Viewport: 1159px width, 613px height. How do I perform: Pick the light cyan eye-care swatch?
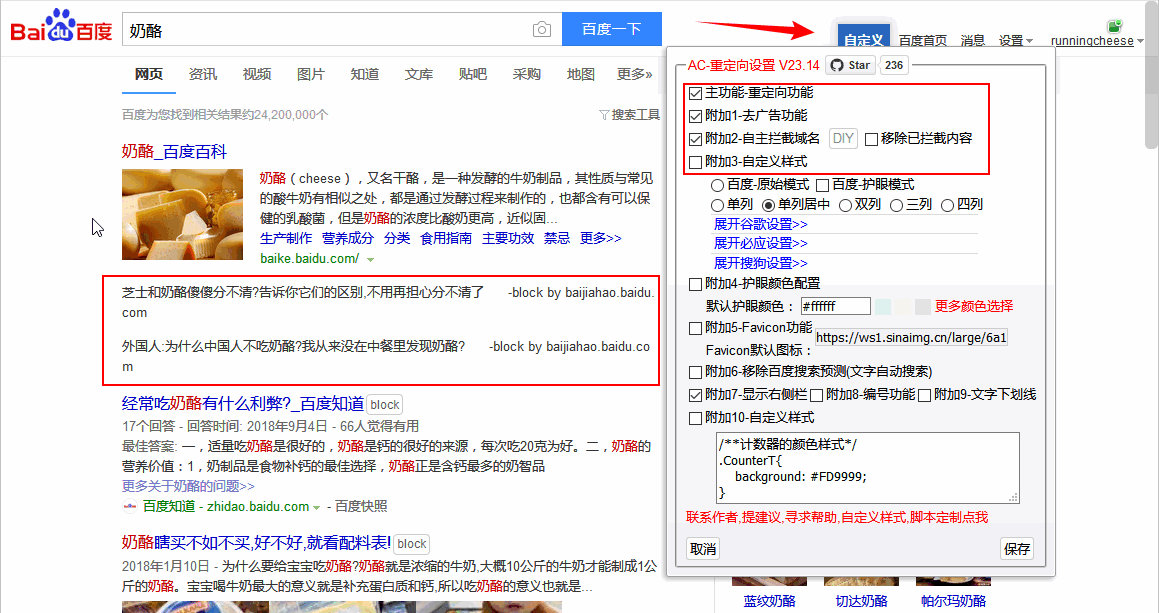click(x=883, y=306)
